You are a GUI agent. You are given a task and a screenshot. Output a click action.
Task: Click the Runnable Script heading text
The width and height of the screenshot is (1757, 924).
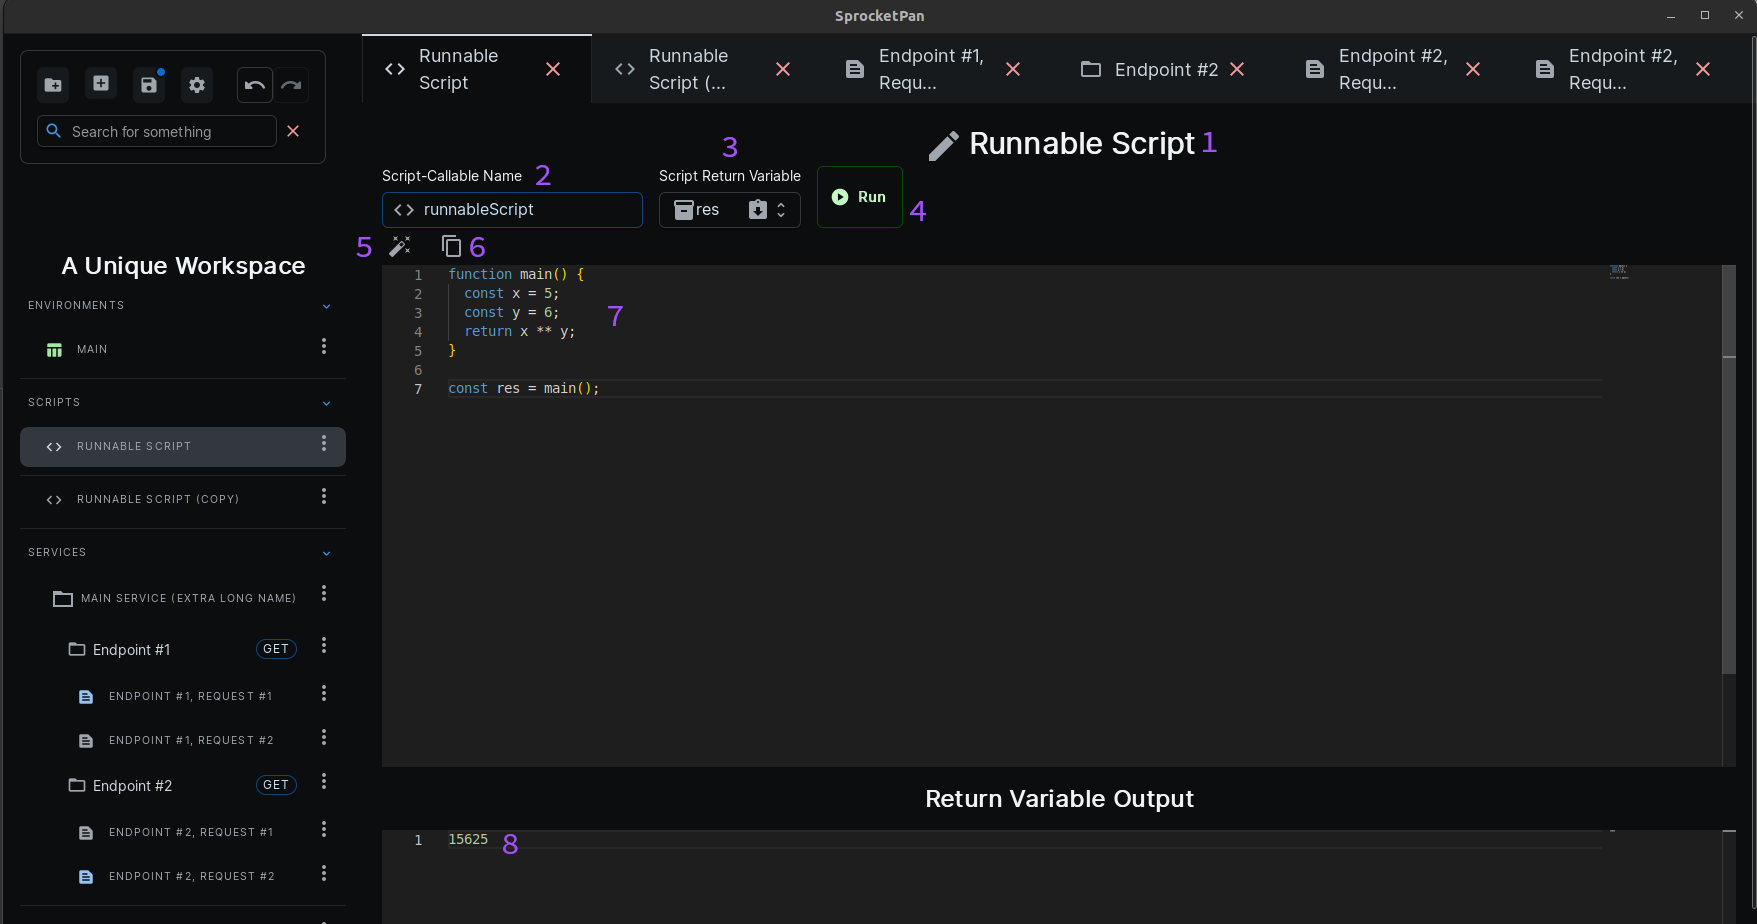(1082, 144)
